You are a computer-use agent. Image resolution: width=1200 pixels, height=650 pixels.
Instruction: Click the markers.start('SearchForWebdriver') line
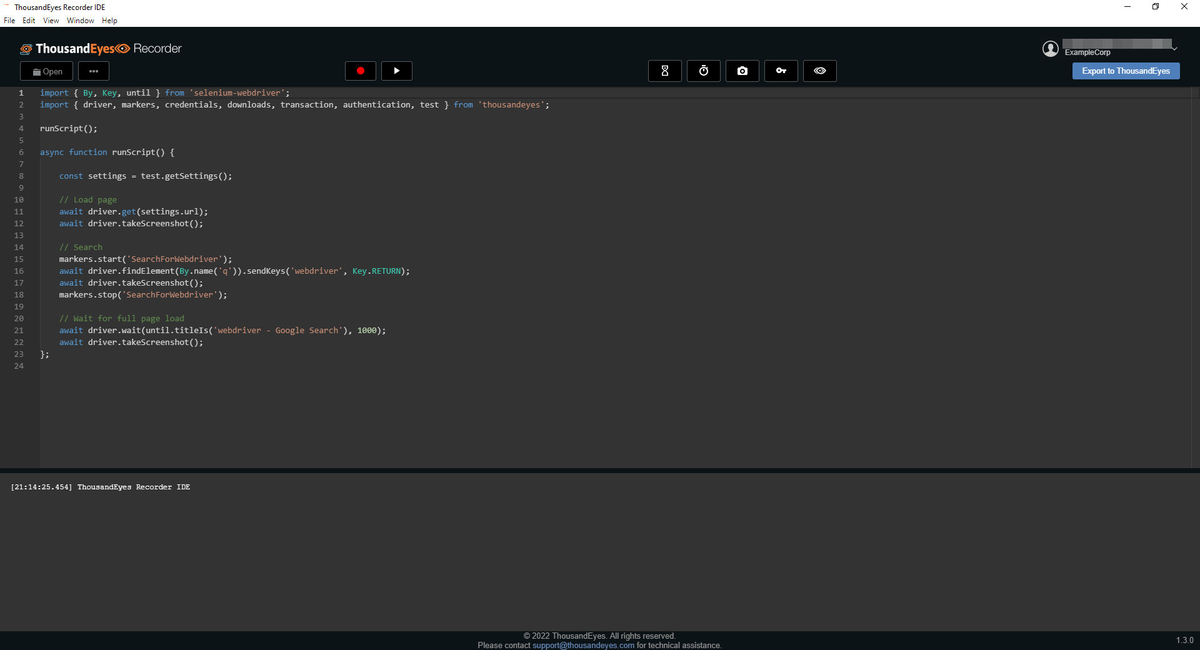[145, 259]
